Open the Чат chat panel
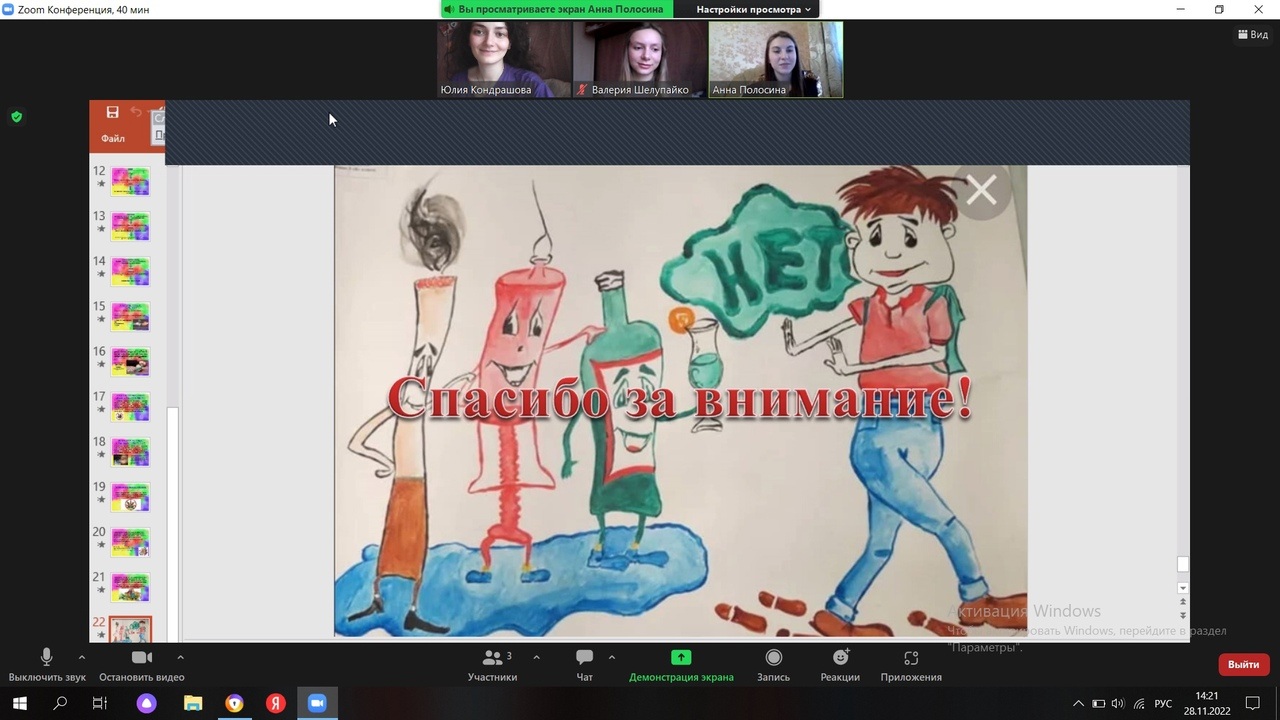 [x=584, y=665]
